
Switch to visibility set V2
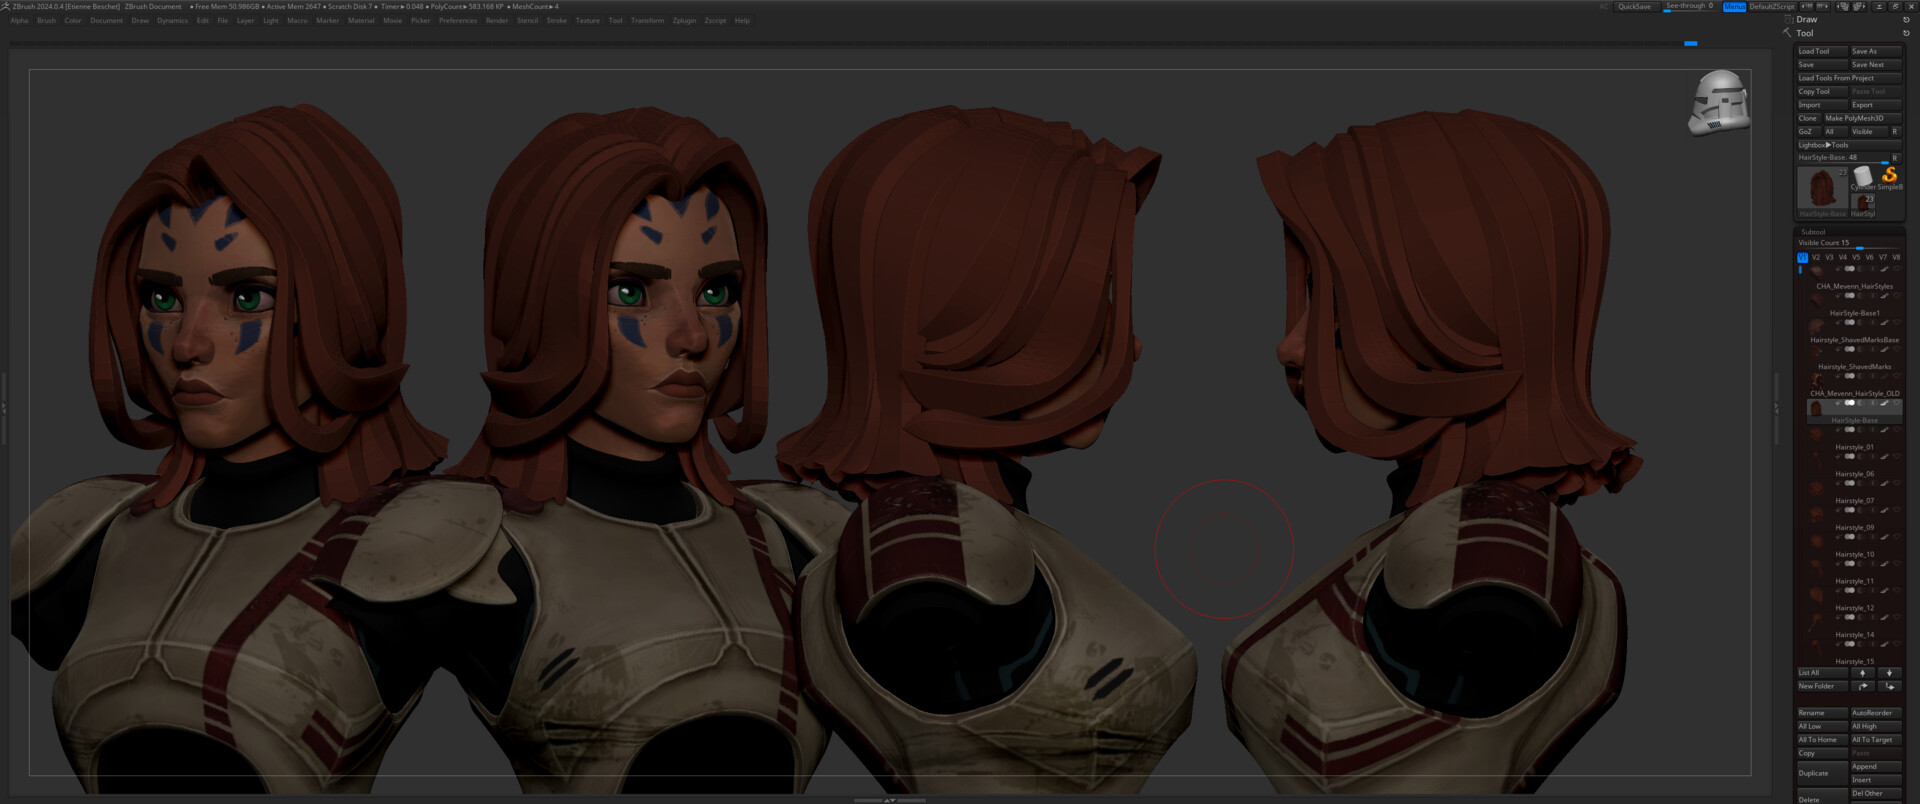(1816, 257)
